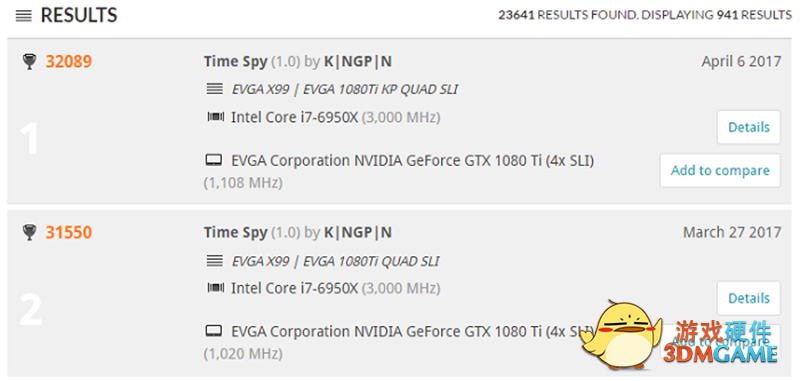800x381 pixels.
Task: Click the trophy icon beside score 31550
Action: click(x=29, y=233)
